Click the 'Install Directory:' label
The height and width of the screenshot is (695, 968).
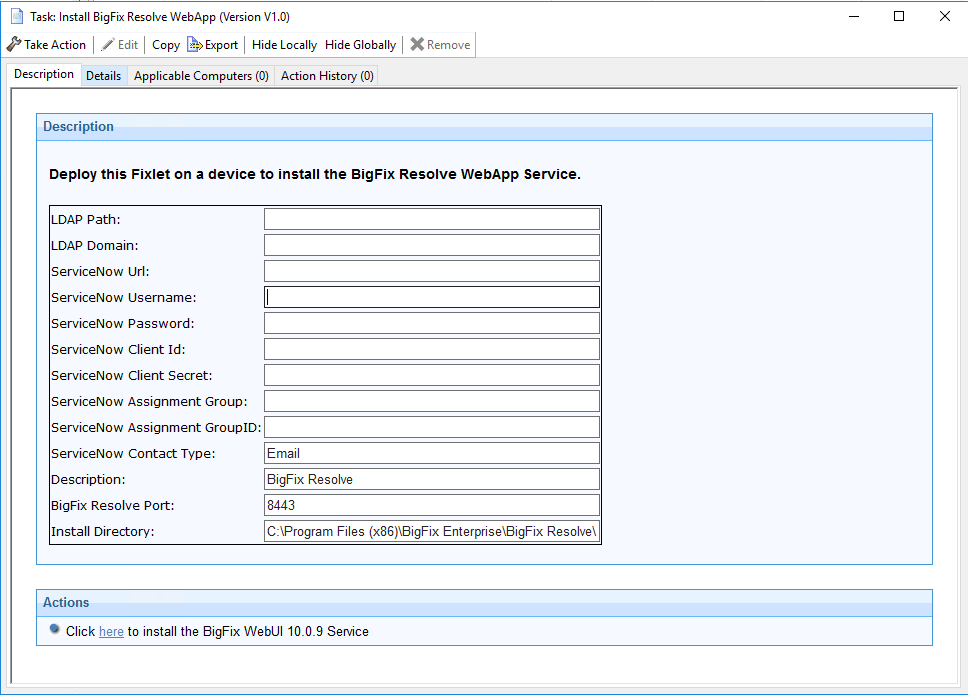click(102, 531)
